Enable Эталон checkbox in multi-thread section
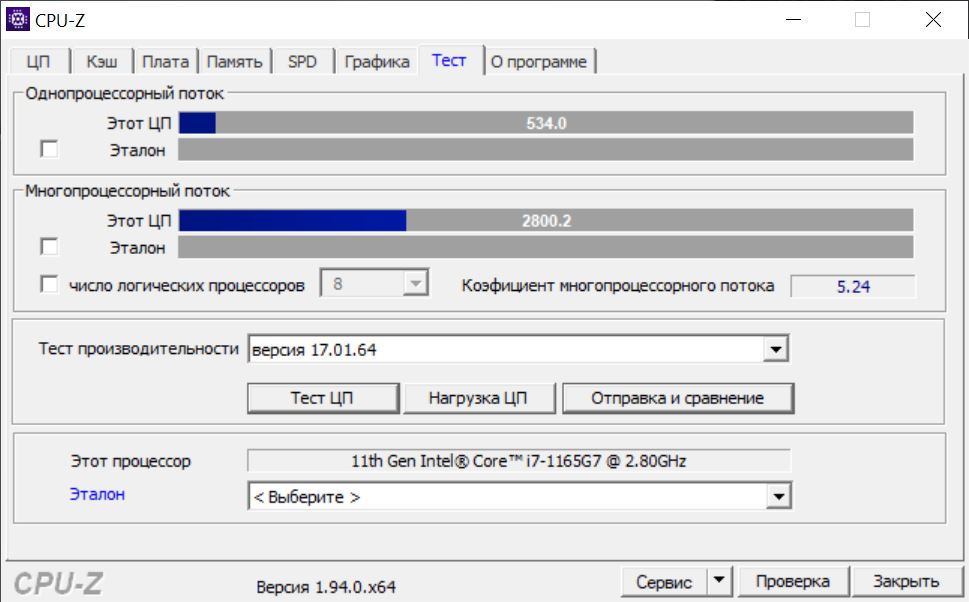 coord(49,247)
